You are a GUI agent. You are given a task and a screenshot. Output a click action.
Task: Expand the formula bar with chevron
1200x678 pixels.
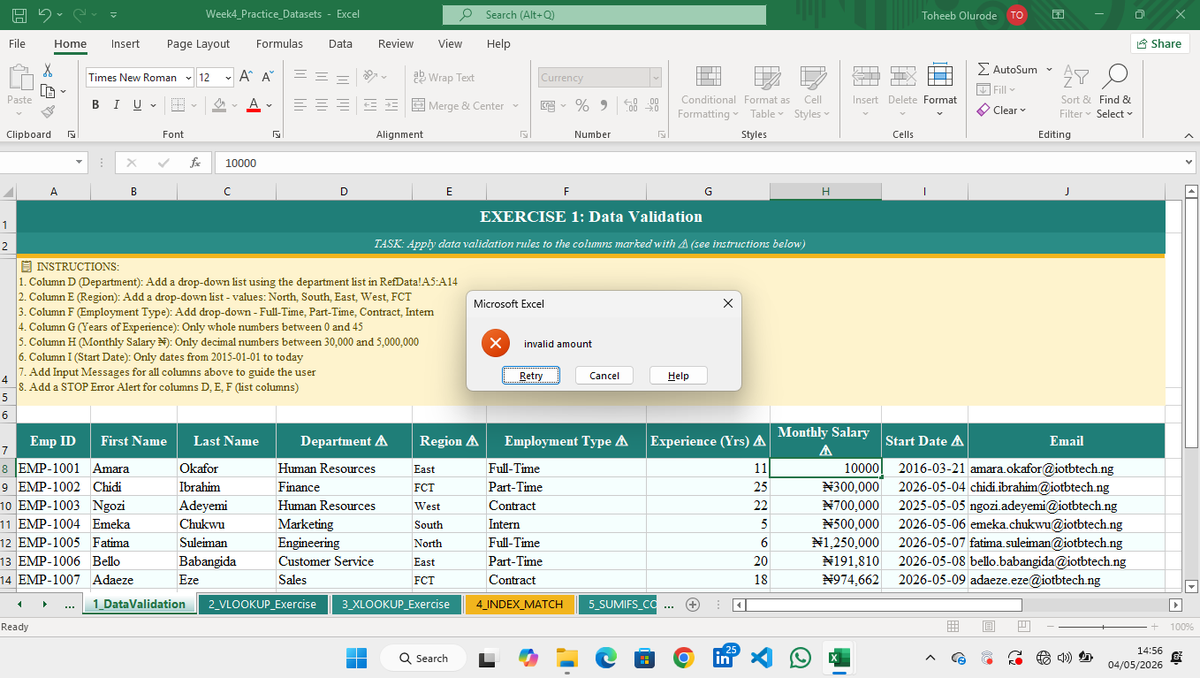point(1188,161)
